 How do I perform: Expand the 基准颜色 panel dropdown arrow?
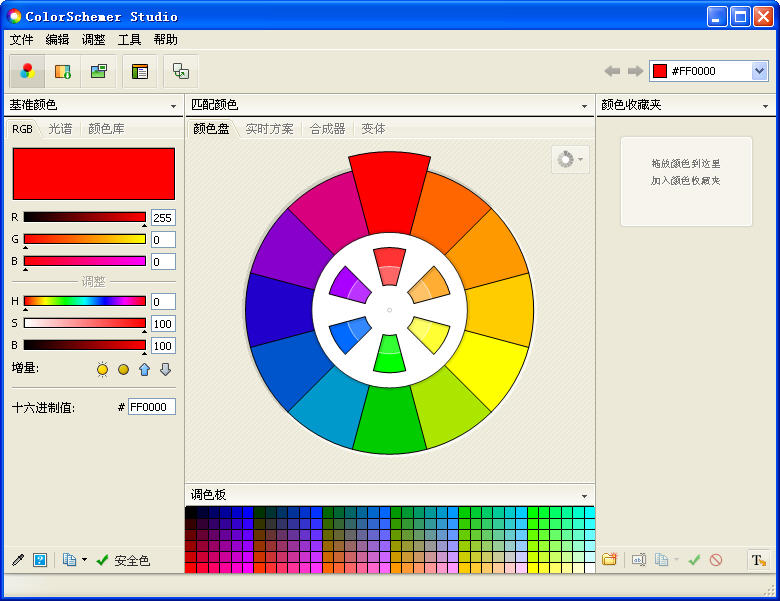click(x=173, y=106)
